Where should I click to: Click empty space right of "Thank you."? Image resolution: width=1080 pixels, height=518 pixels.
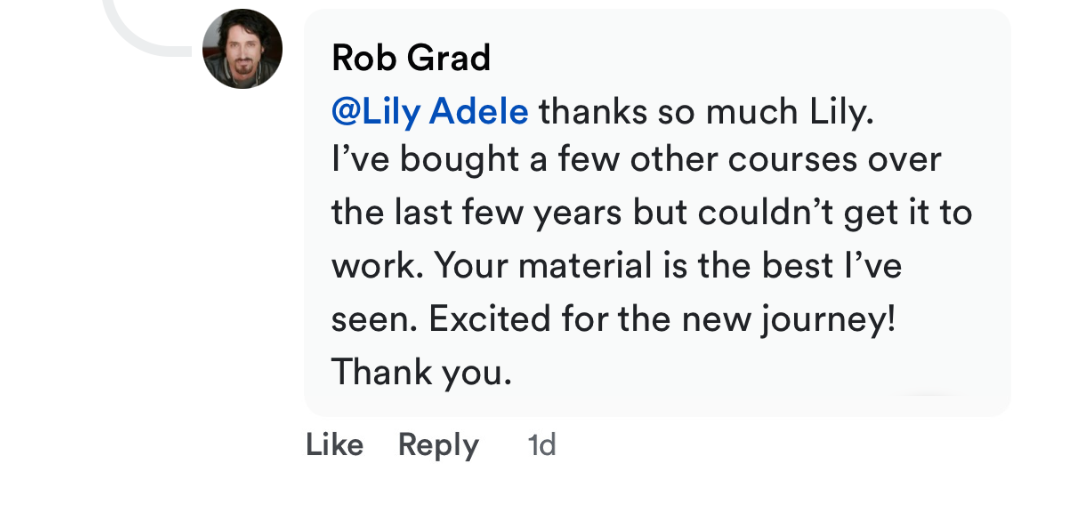(750, 371)
